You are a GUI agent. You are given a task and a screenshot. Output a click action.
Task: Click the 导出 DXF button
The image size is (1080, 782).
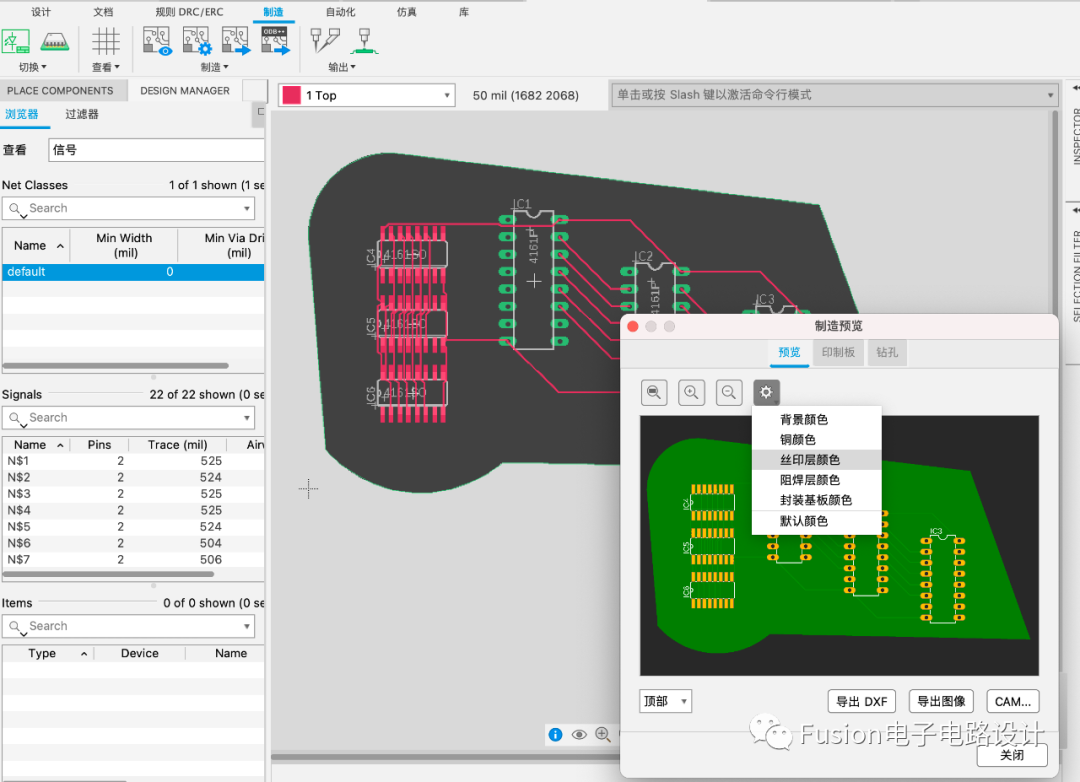[x=862, y=701]
